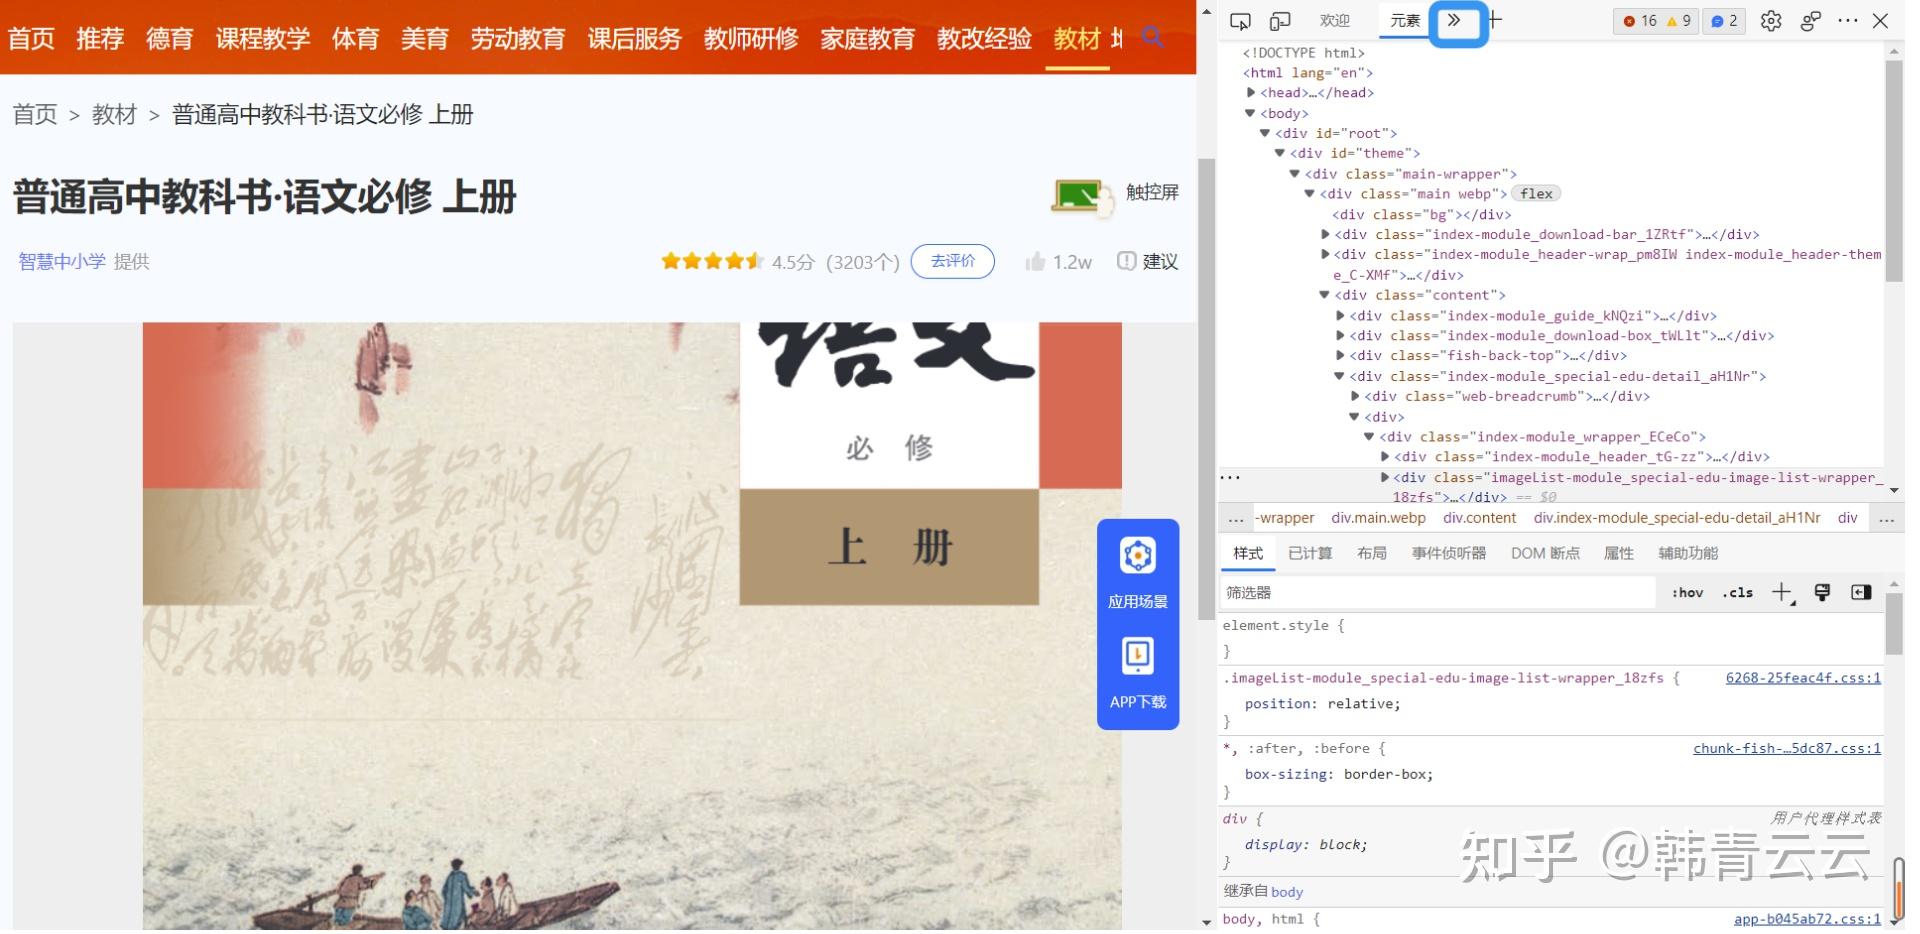Open the app-b045ab72.css:1 source link
This screenshot has width=1920, height=934.
[1807, 919]
